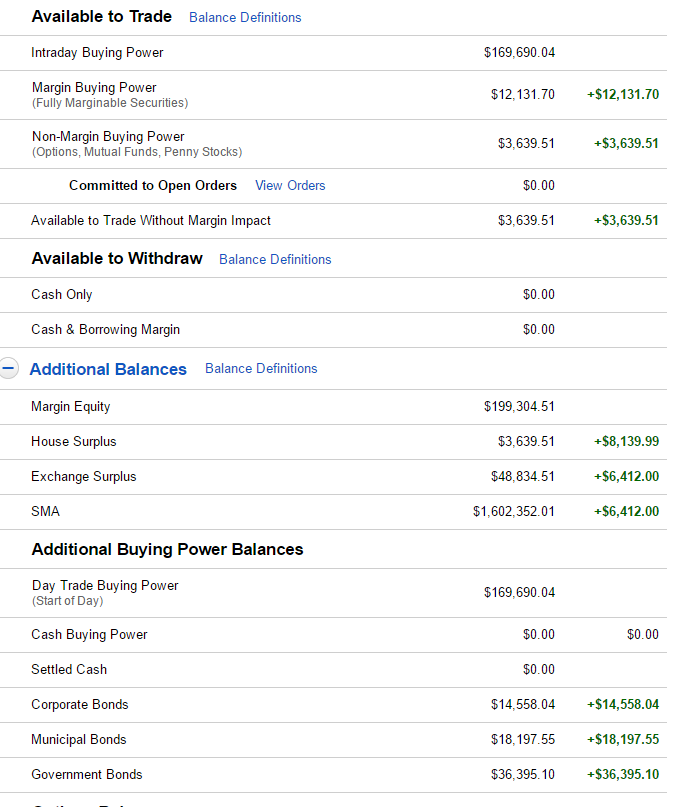
Task: Click Government Bonds green change value
Action: (x=623, y=774)
